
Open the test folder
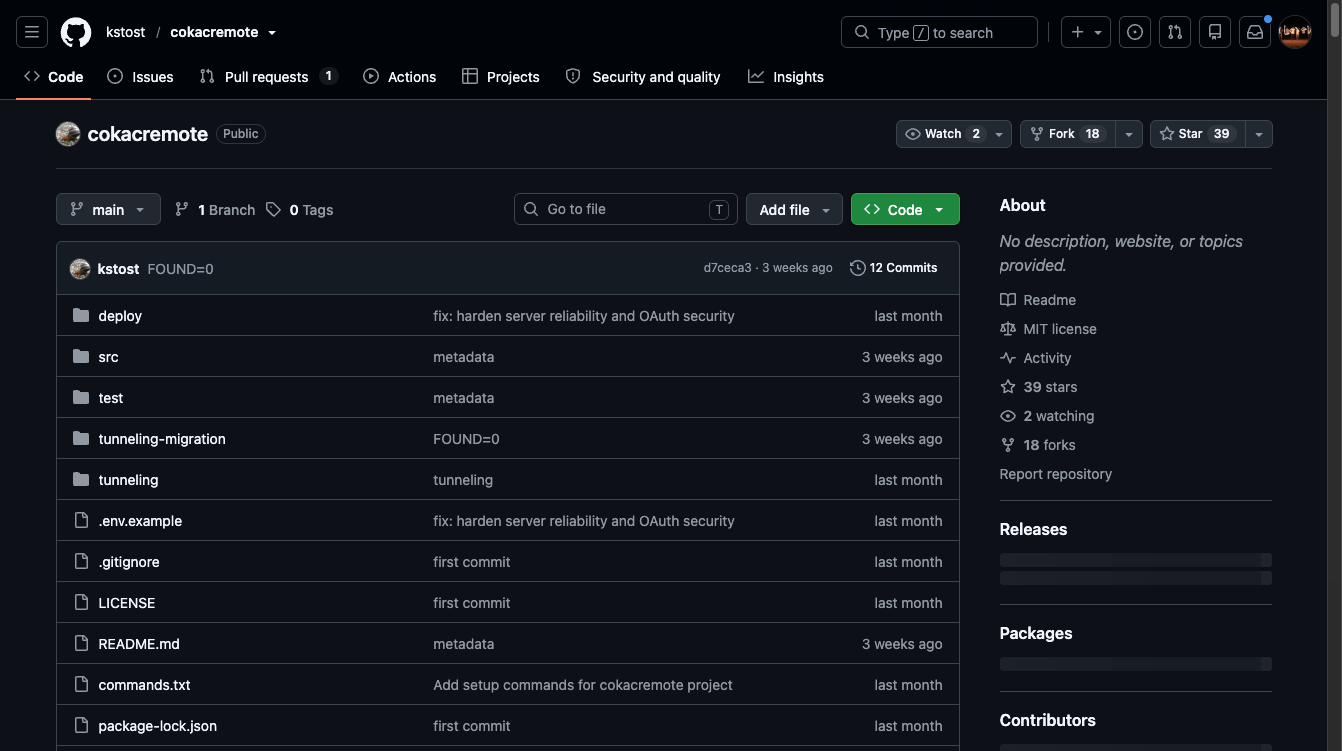111,398
